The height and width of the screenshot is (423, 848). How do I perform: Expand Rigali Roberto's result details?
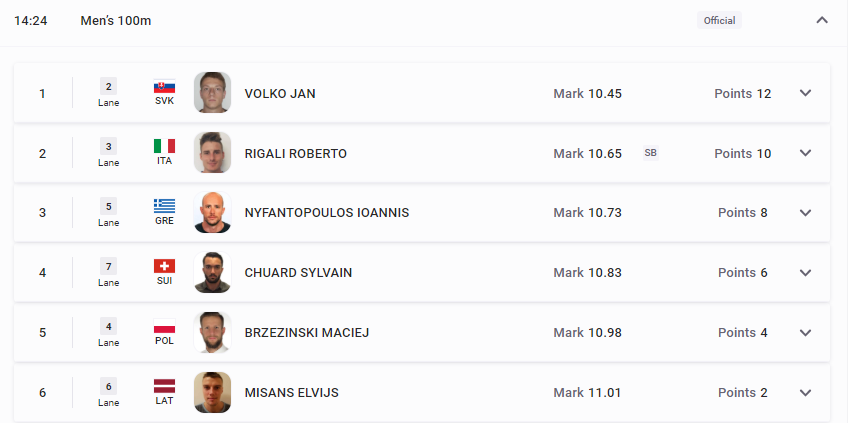(806, 153)
